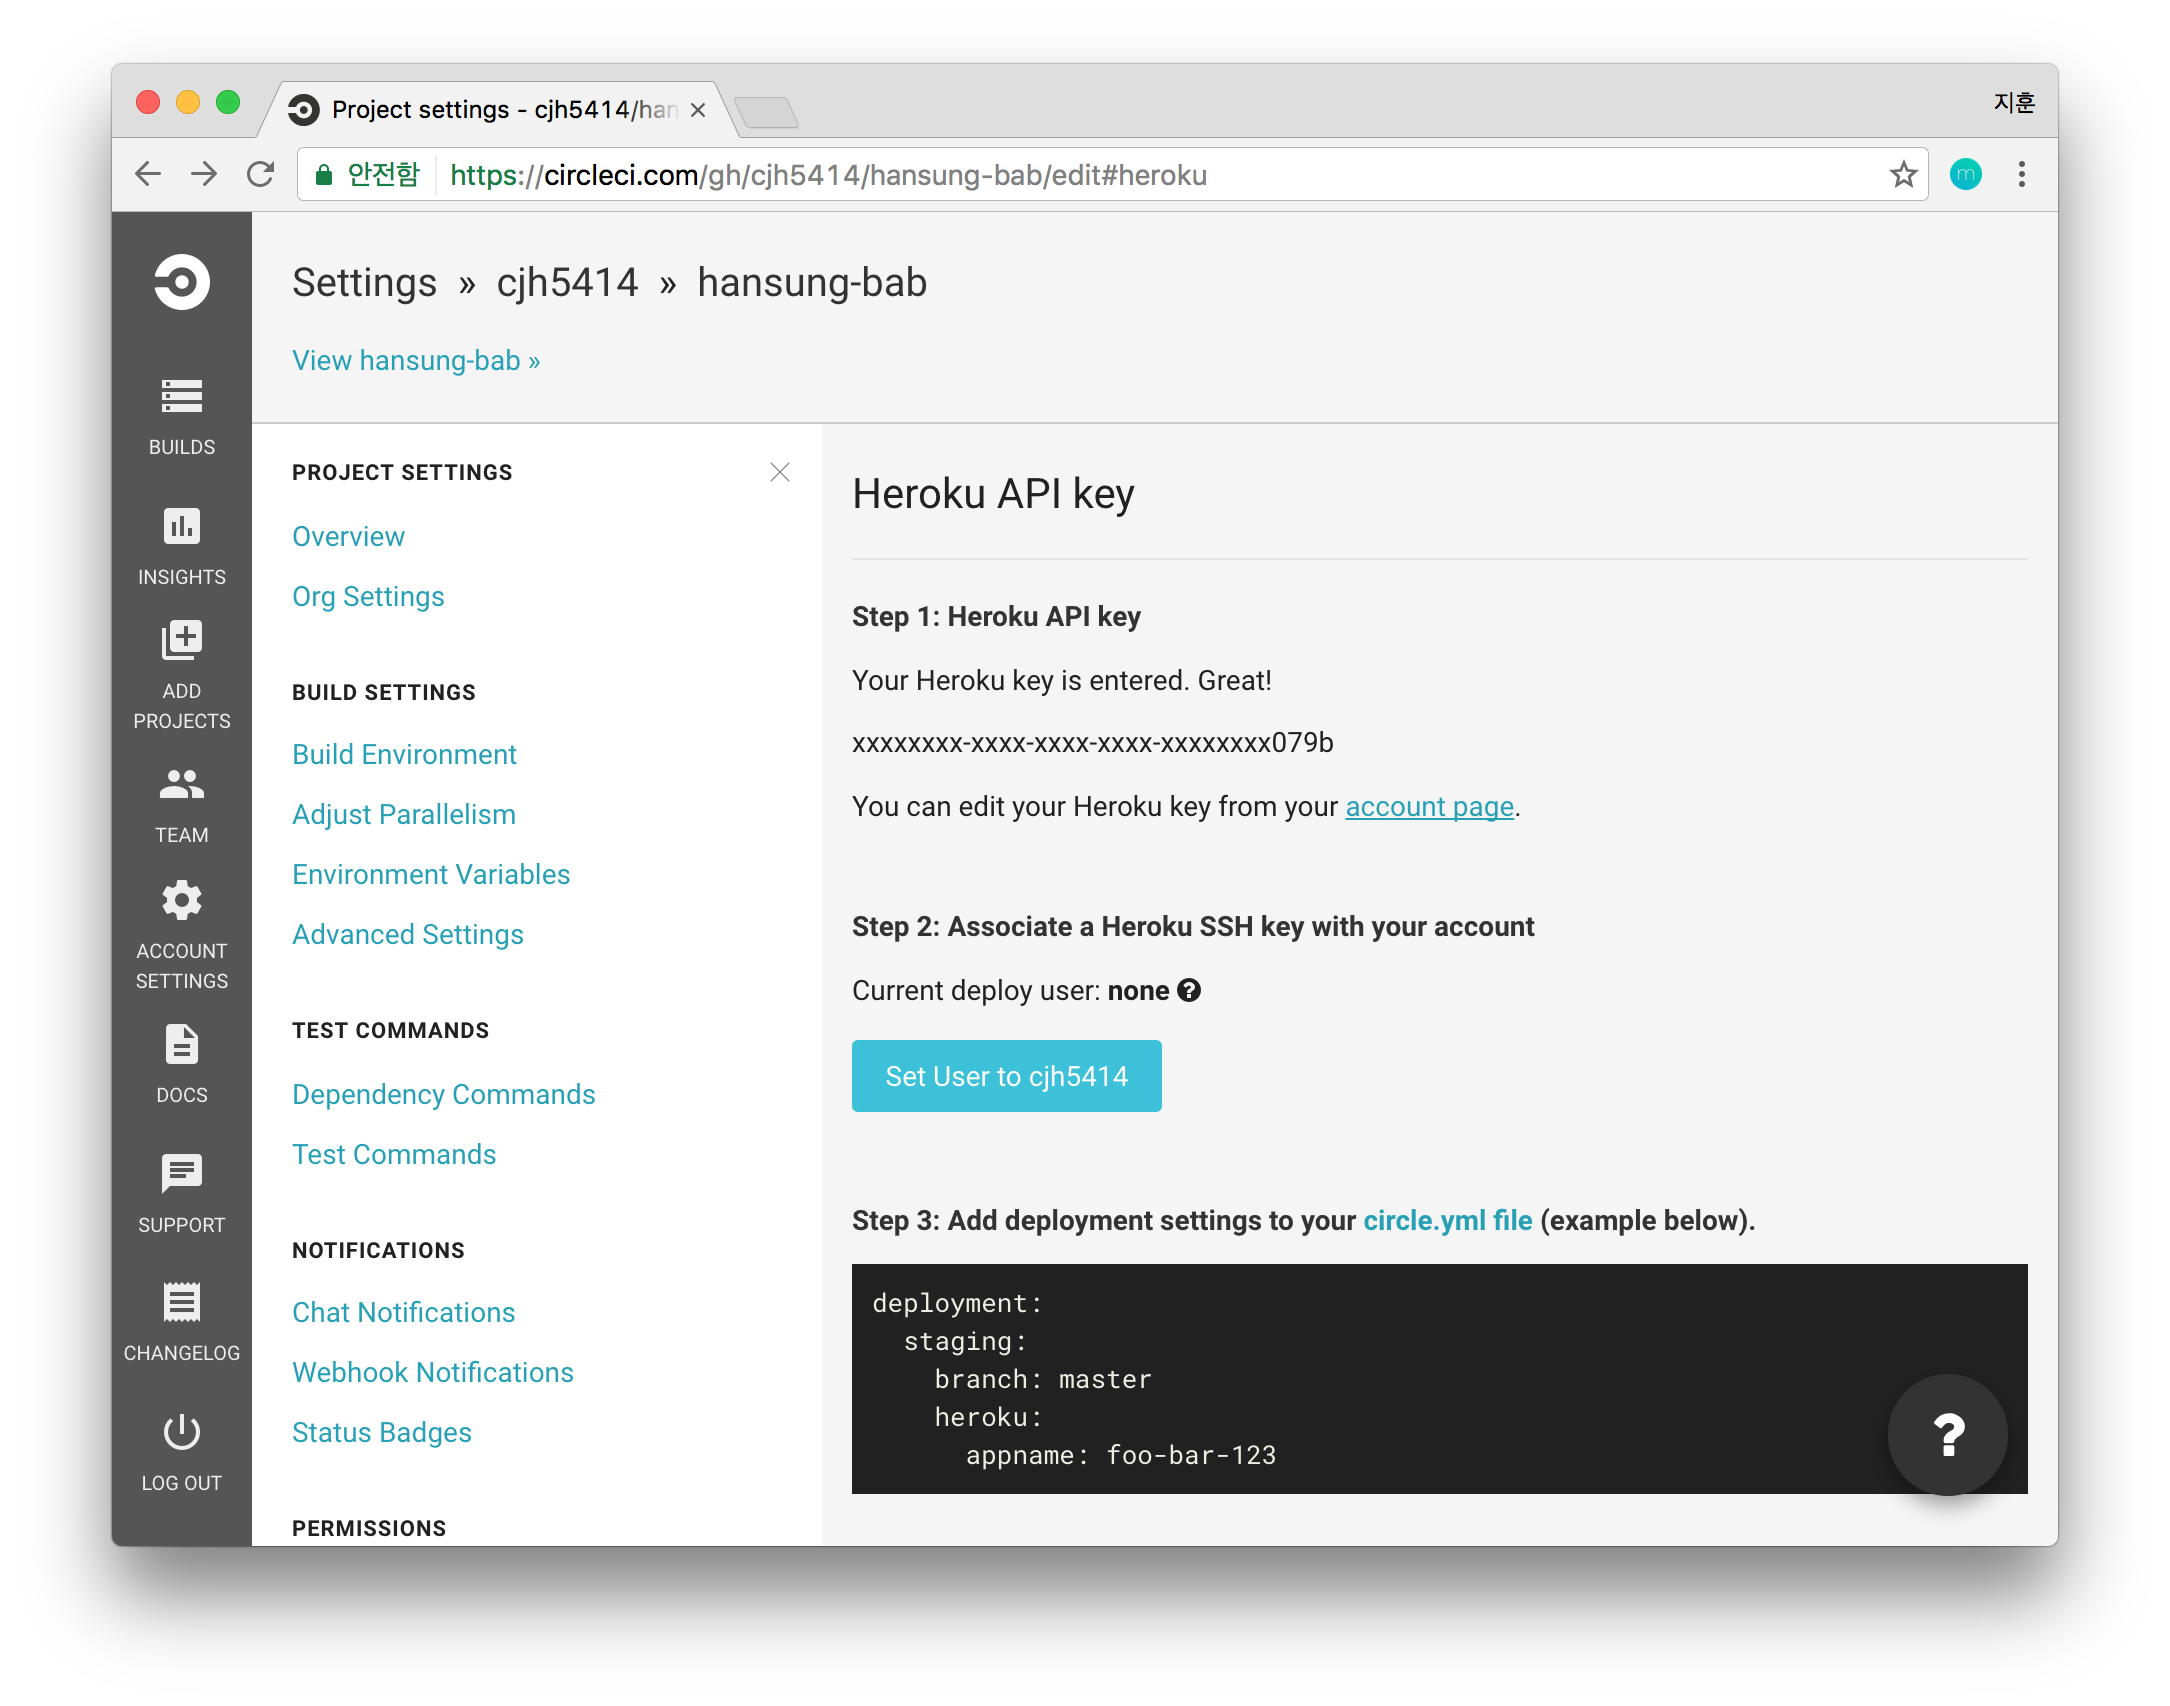Open the circle.yml file link

click(x=1447, y=1220)
